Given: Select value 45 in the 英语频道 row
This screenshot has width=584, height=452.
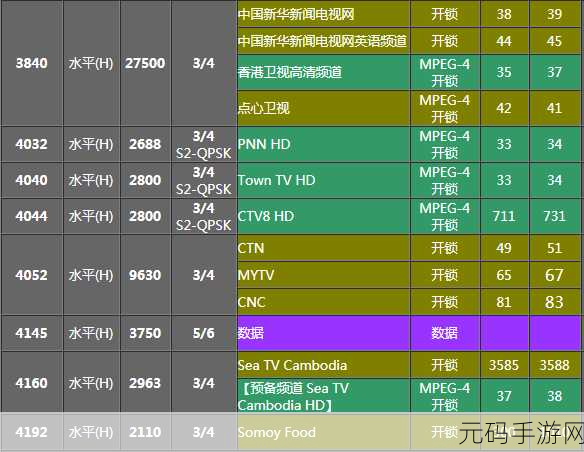Looking at the screenshot, I should click(554, 41).
